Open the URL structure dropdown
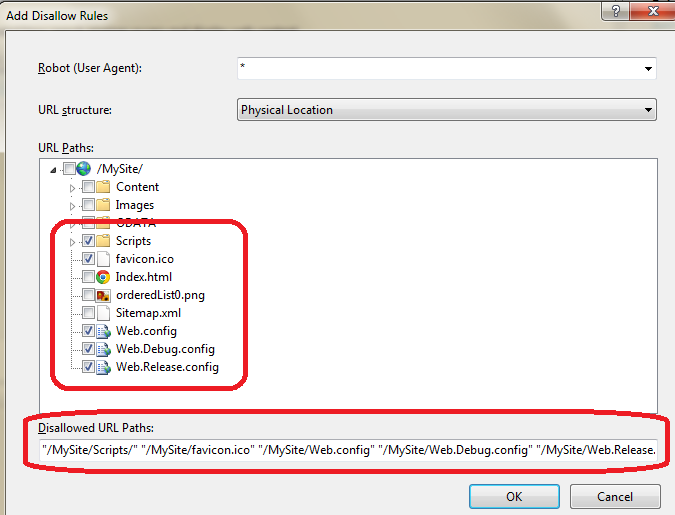This screenshot has height=515, width=675. click(648, 110)
